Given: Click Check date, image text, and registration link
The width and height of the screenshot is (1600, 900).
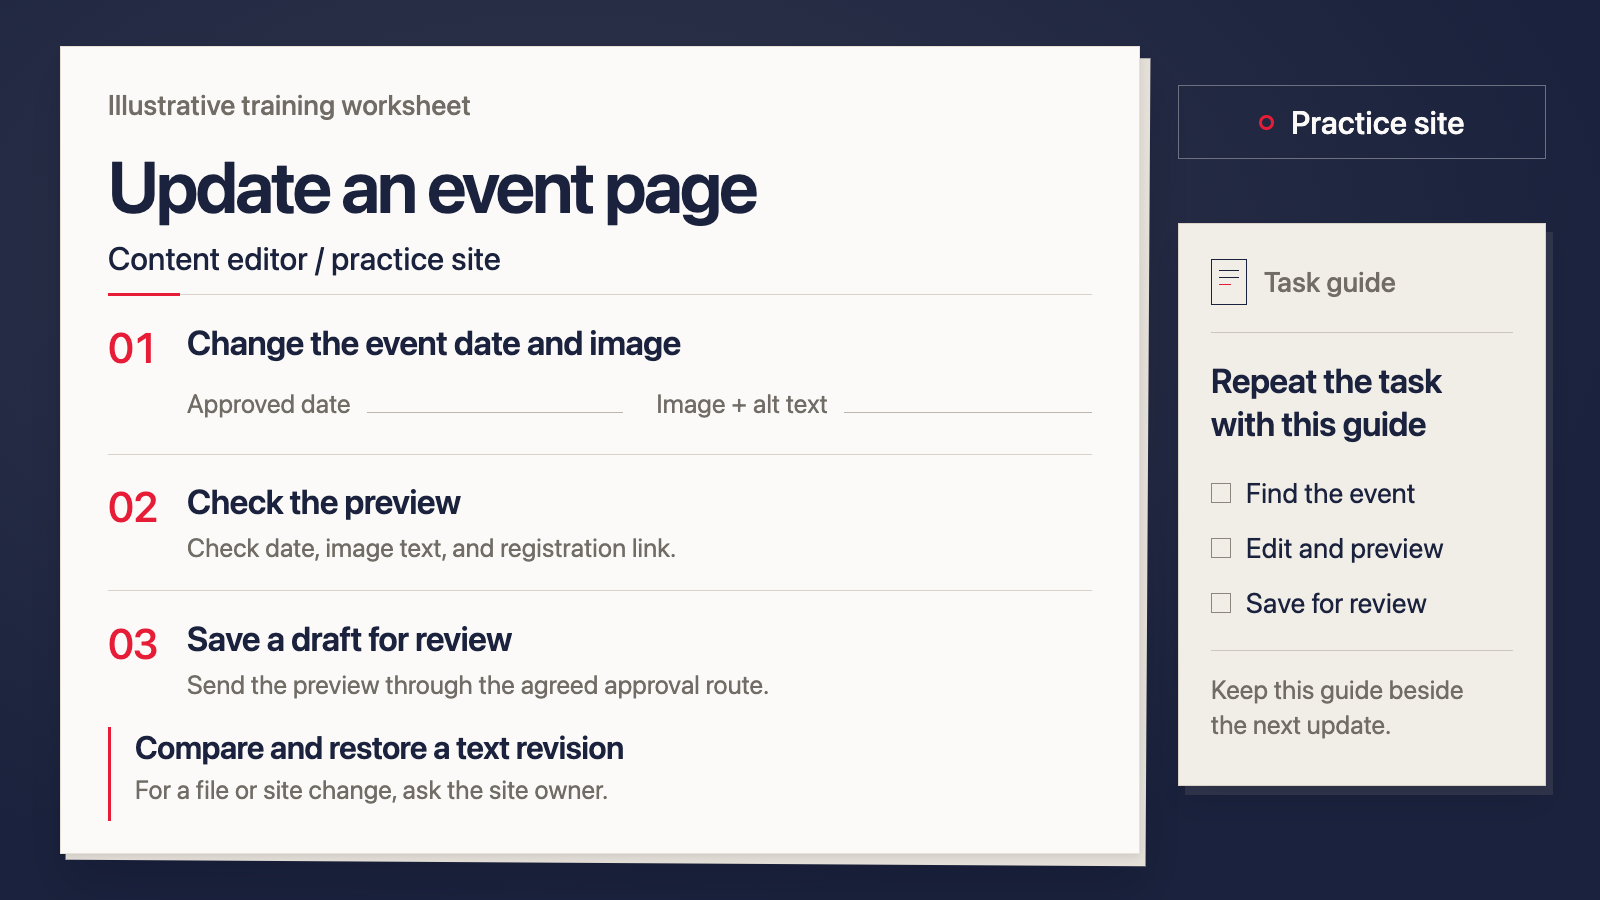Looking at the screenshot, I should [431, 549].
